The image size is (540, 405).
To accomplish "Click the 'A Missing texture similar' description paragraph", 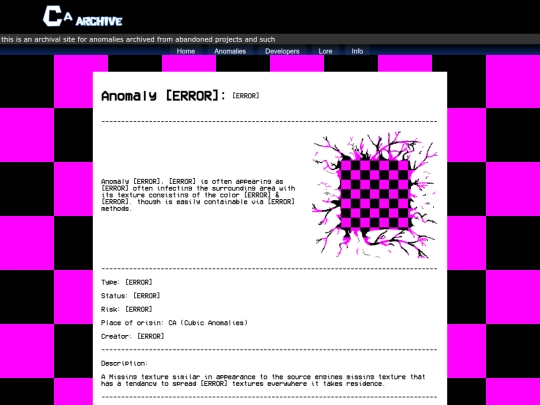I will 263,380.
